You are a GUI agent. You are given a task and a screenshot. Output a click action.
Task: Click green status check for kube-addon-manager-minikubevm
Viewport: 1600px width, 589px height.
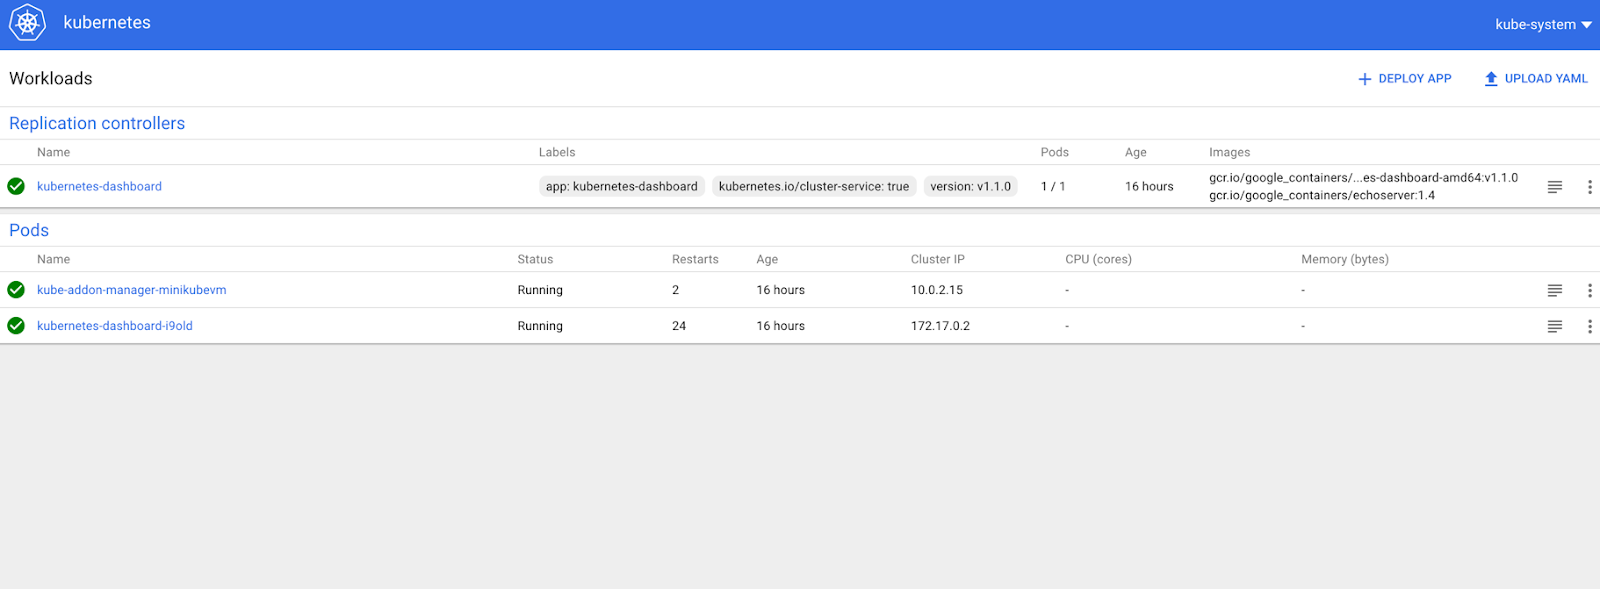click(16, 290)
